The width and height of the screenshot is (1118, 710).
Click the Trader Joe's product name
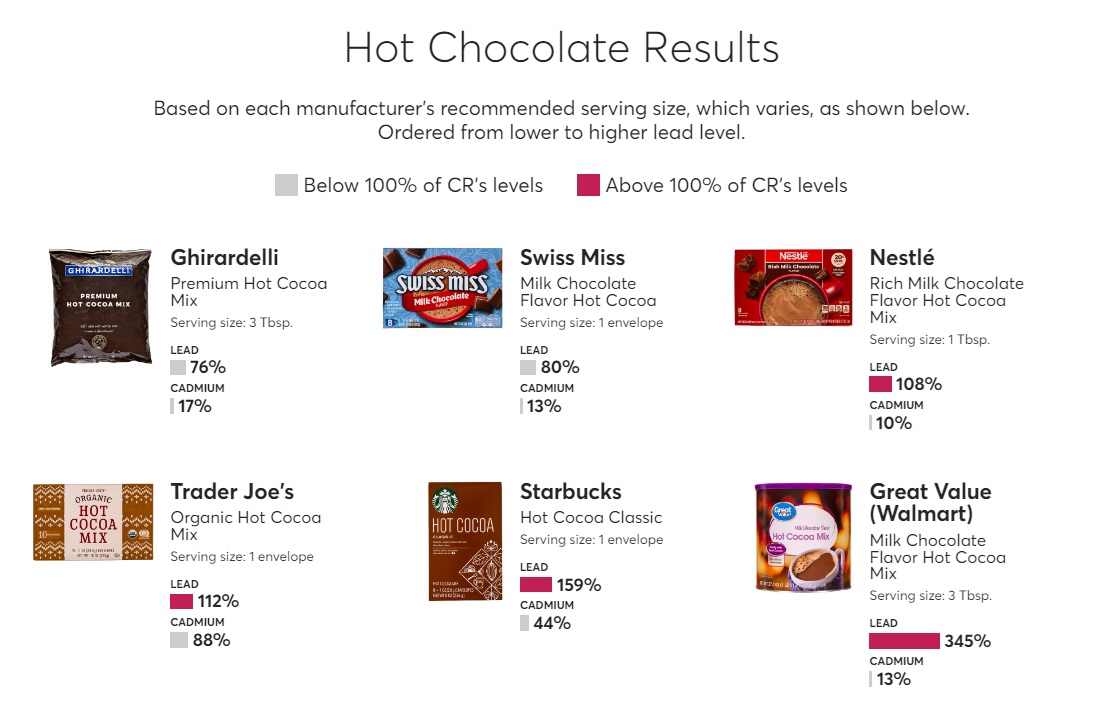(232, 492)
